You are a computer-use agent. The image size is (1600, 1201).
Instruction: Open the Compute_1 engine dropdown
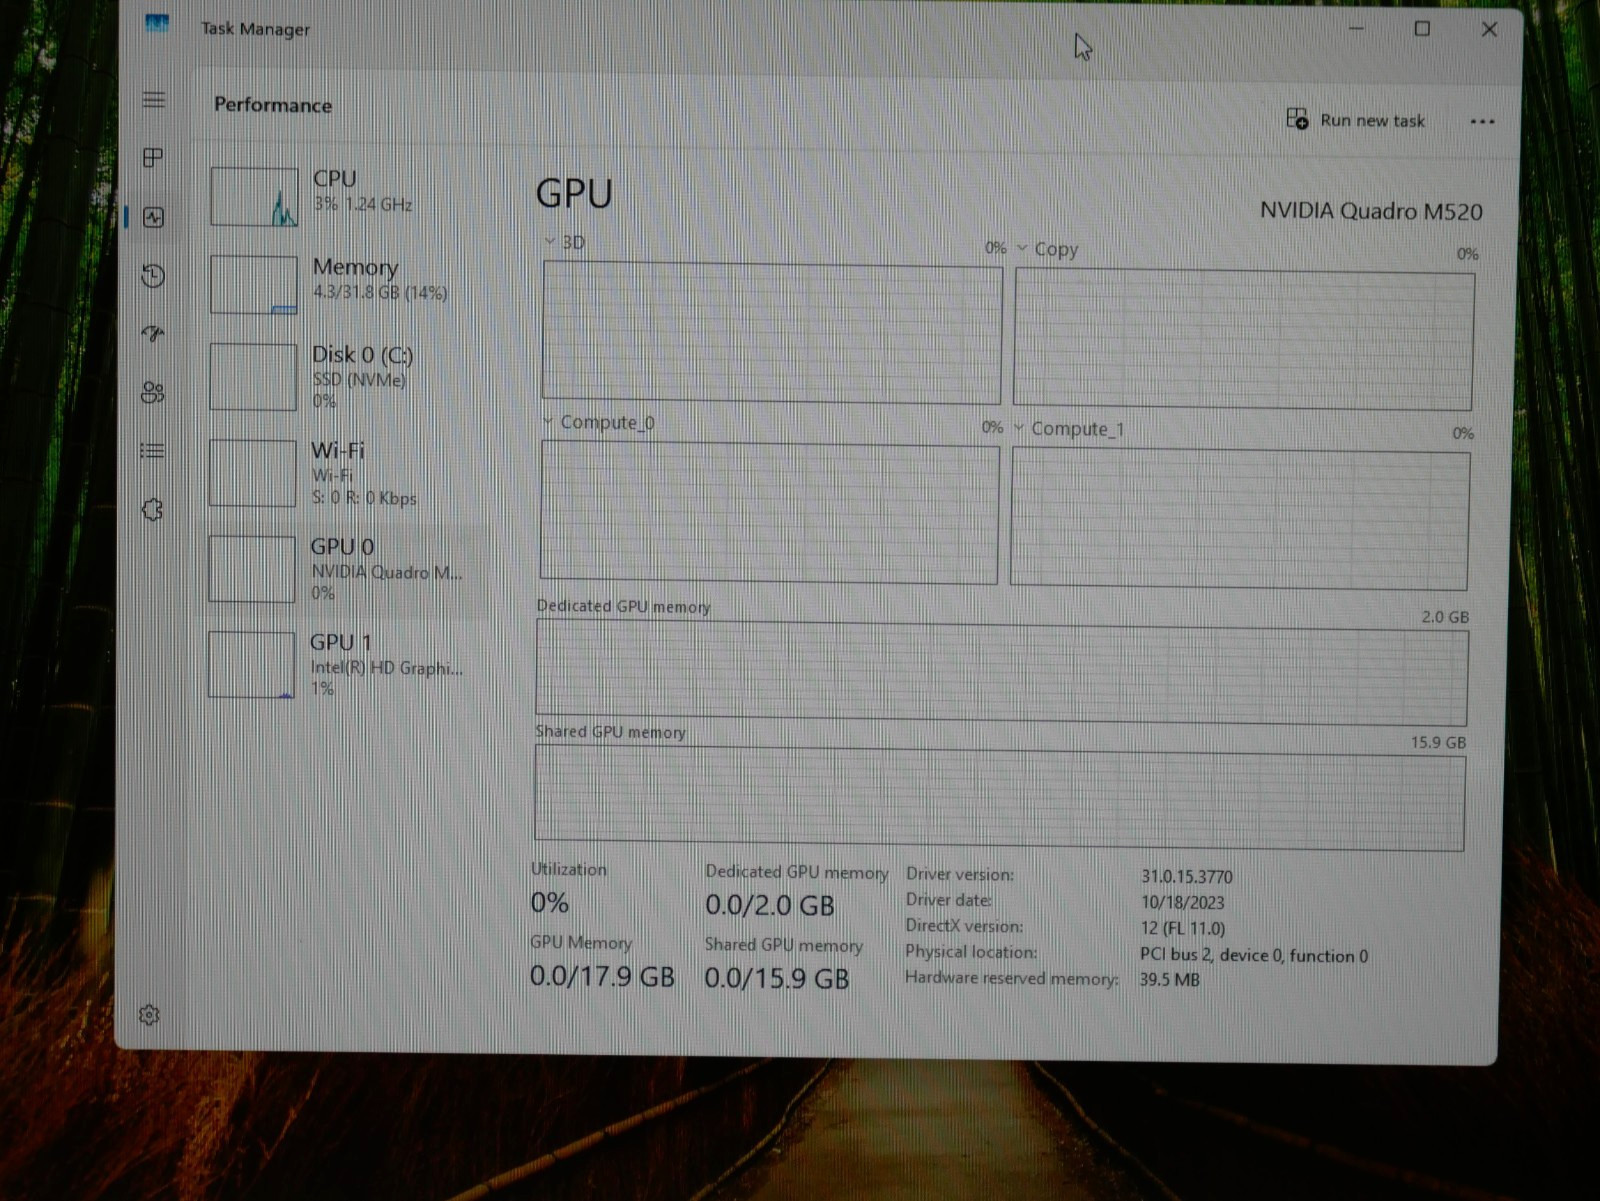[x=1019, y=428]
